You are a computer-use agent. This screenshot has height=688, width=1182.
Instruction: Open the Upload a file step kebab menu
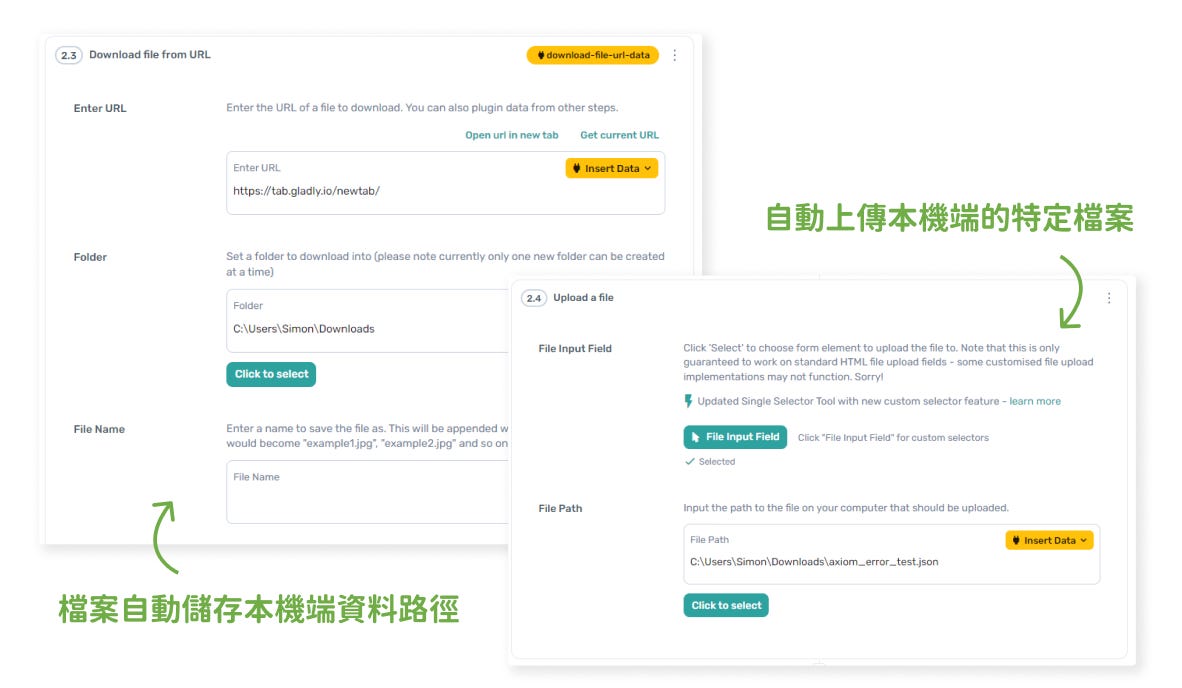click(1109, 298)
